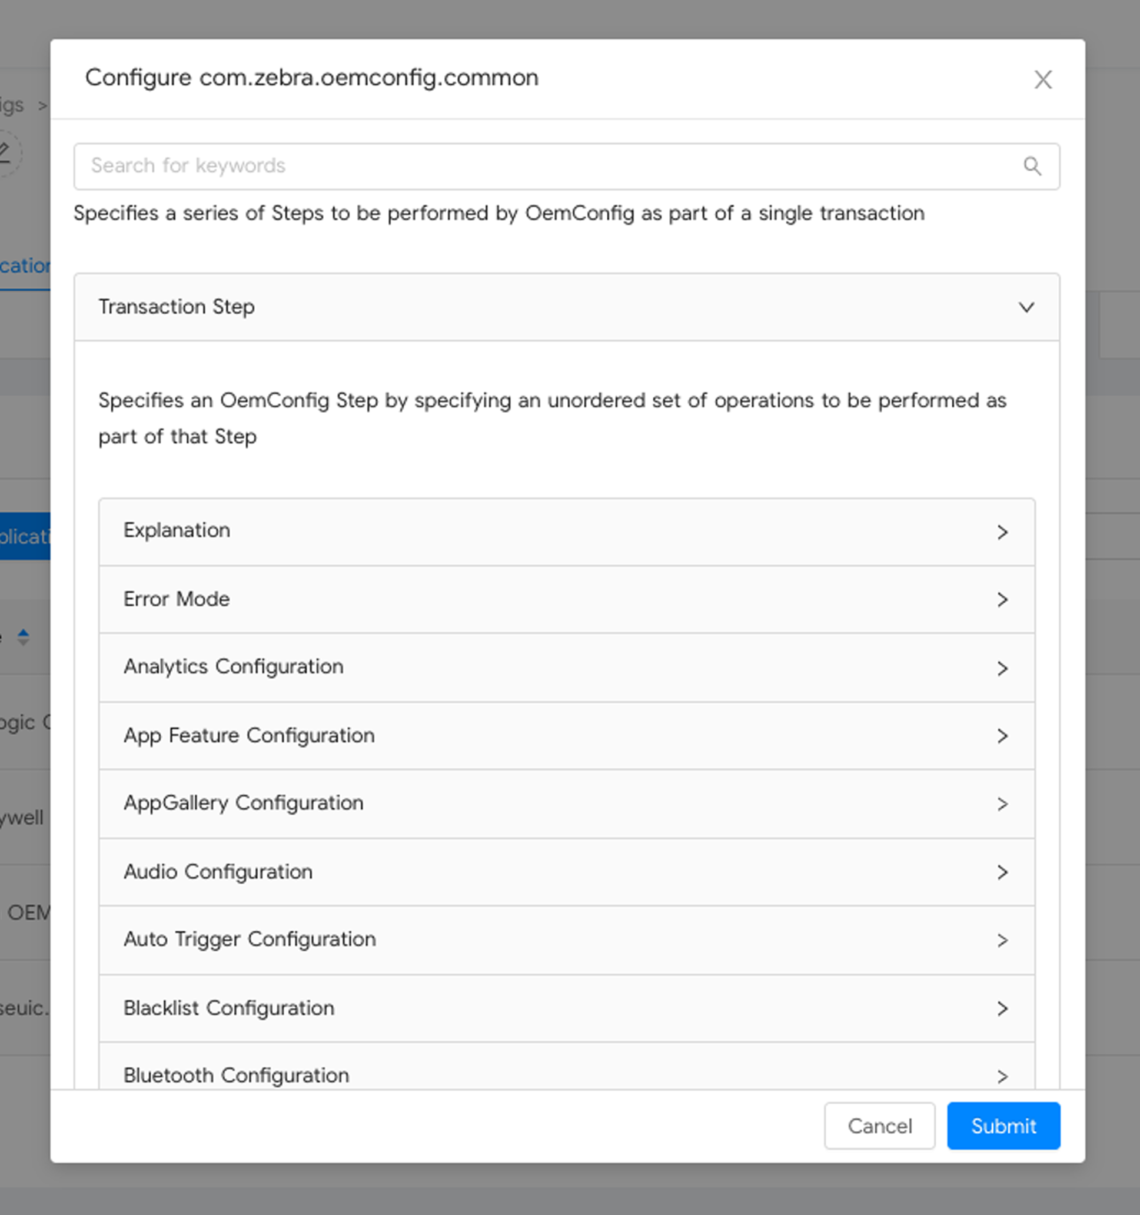This screenshot has width=1140, height=1215.
Task: Expand the Error Mode row
Action: point(566,599)
